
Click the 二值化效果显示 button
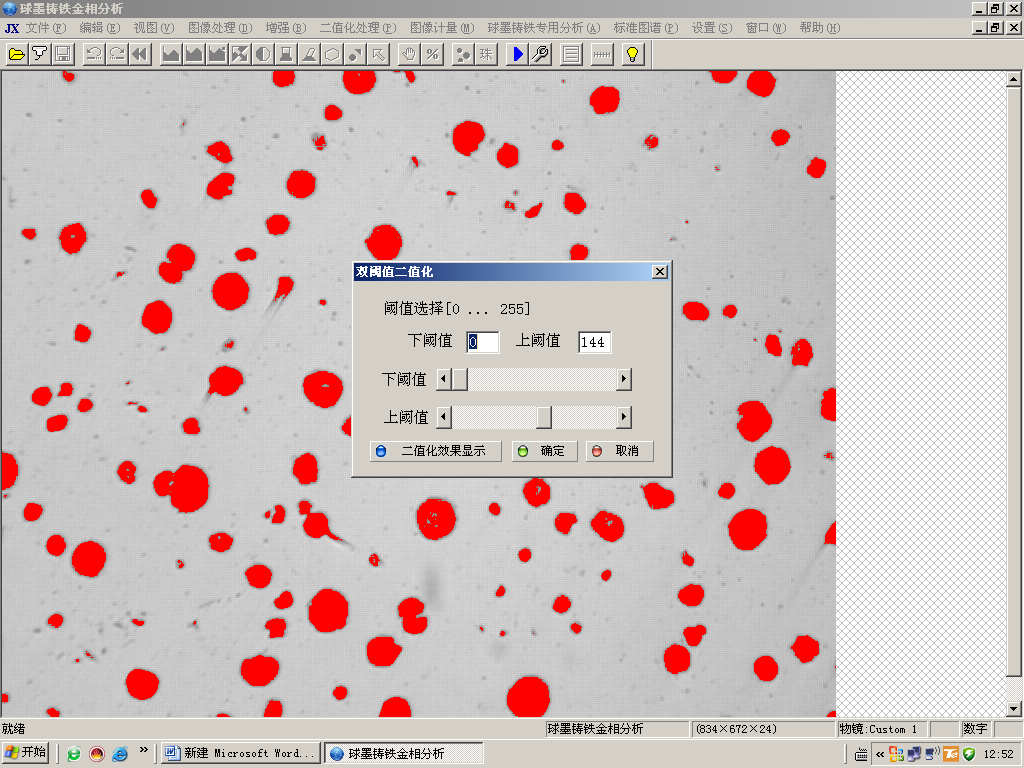pos(435,451)
